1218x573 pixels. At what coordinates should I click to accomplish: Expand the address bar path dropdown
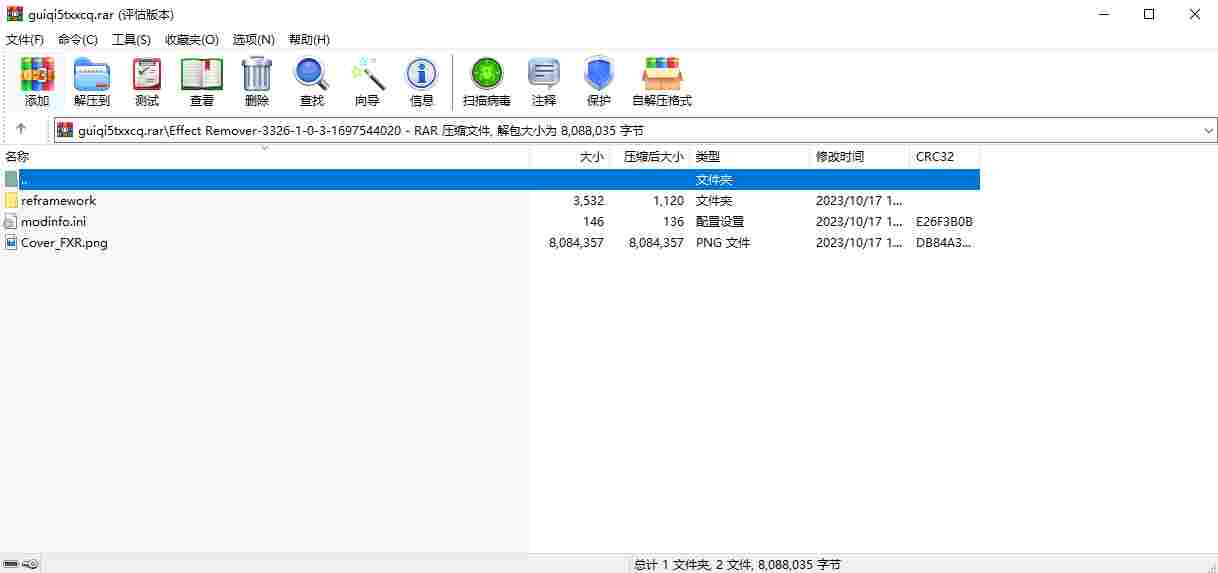(1209, 130)
